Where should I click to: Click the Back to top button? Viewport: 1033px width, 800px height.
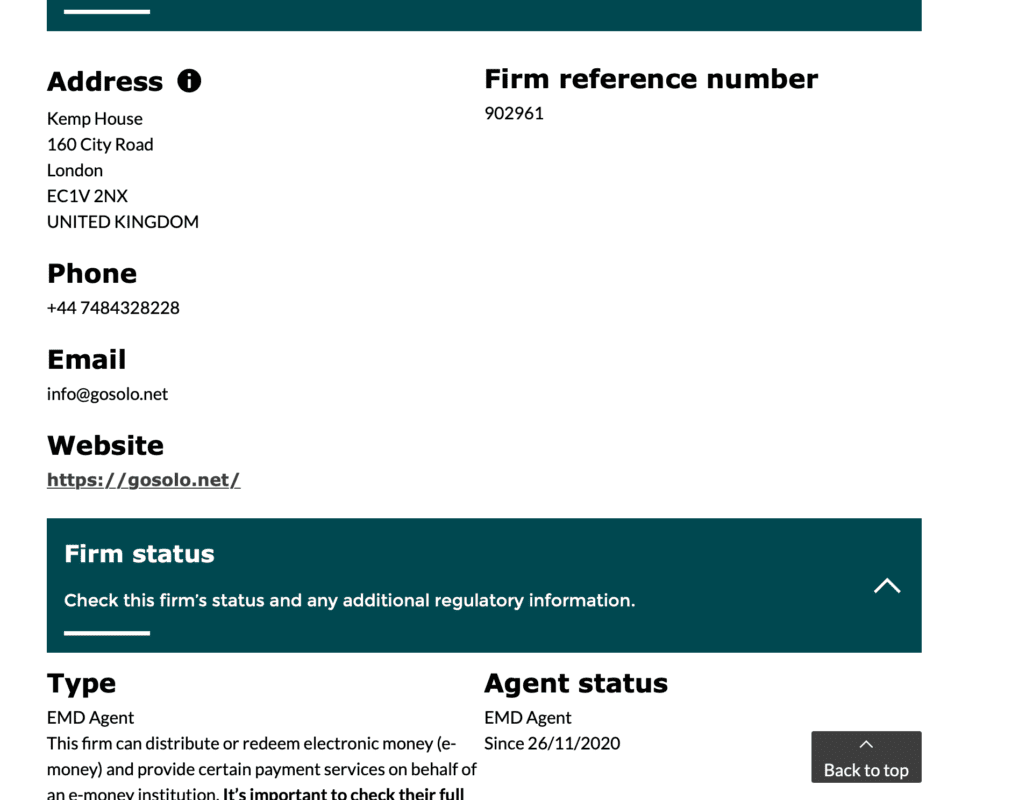(866, 757)
